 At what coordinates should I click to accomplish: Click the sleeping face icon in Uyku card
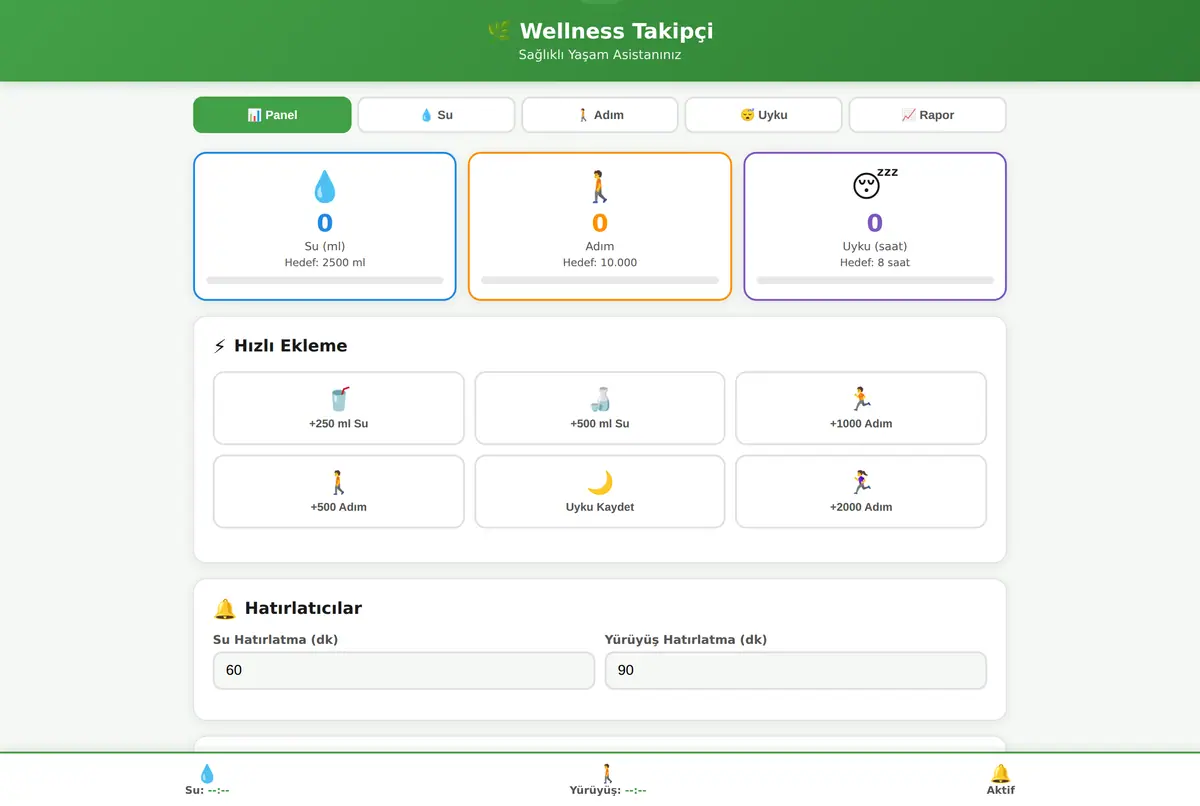(x=874, y=185)
